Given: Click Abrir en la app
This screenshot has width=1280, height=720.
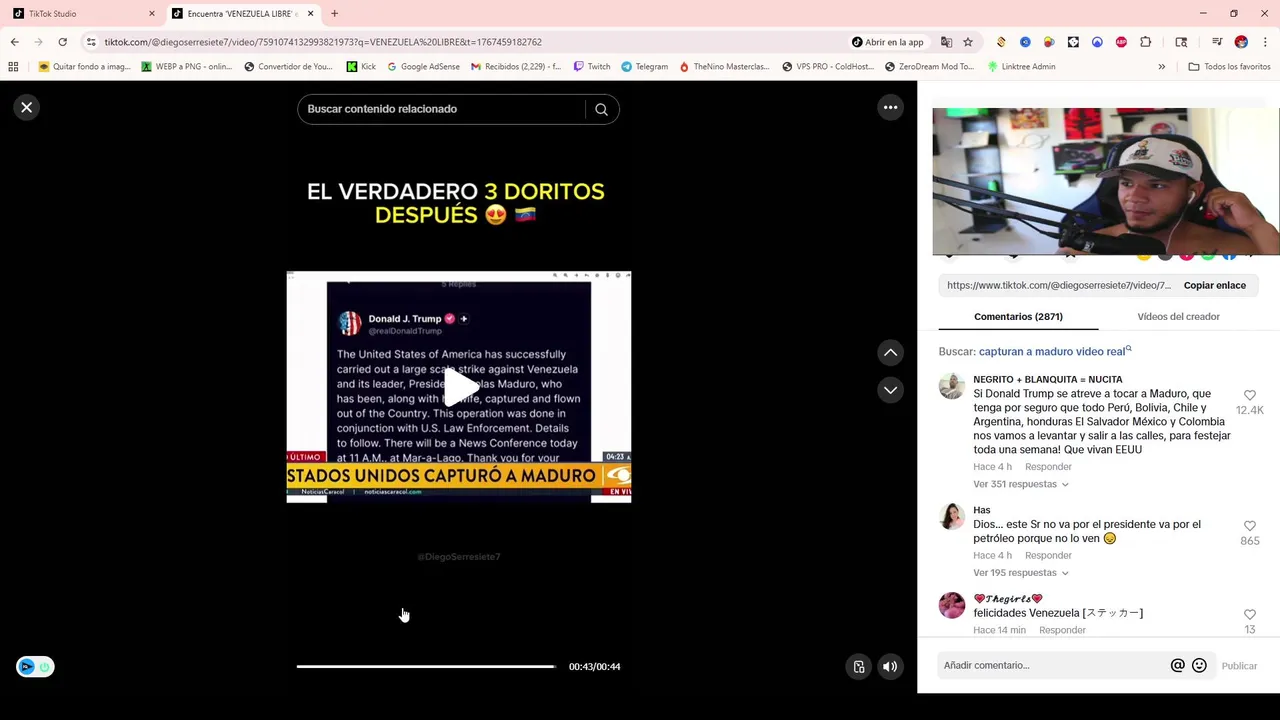Looking at the screenshot, I should pyautogui.click(x=887, y=42).
